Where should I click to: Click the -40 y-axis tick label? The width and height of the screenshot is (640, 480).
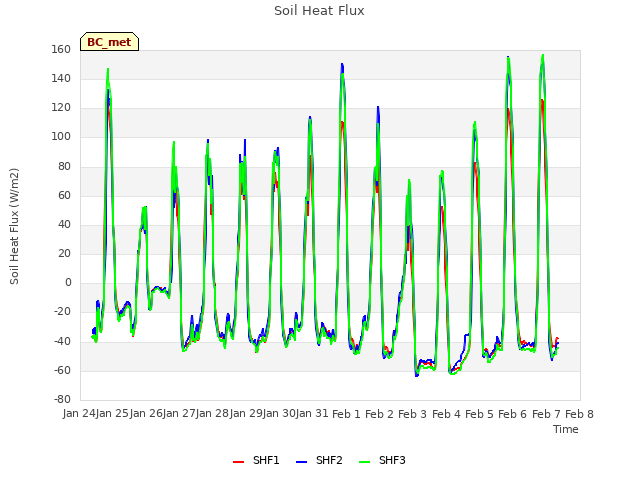[x=62, y=341]
